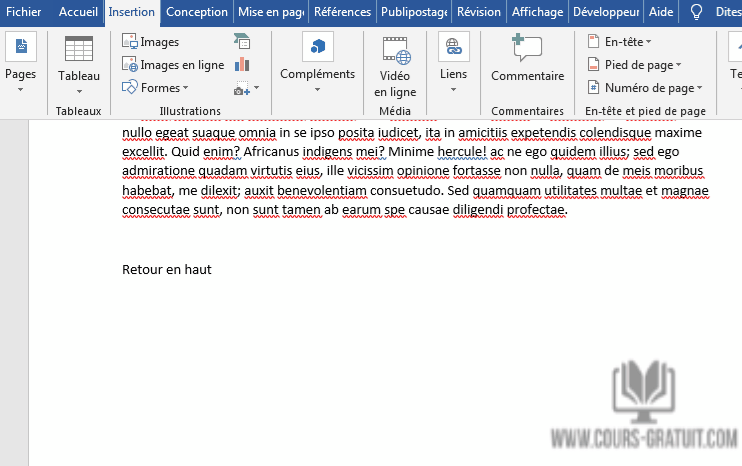Click the word 'hercule' in the text

click(x=460, y=151)
